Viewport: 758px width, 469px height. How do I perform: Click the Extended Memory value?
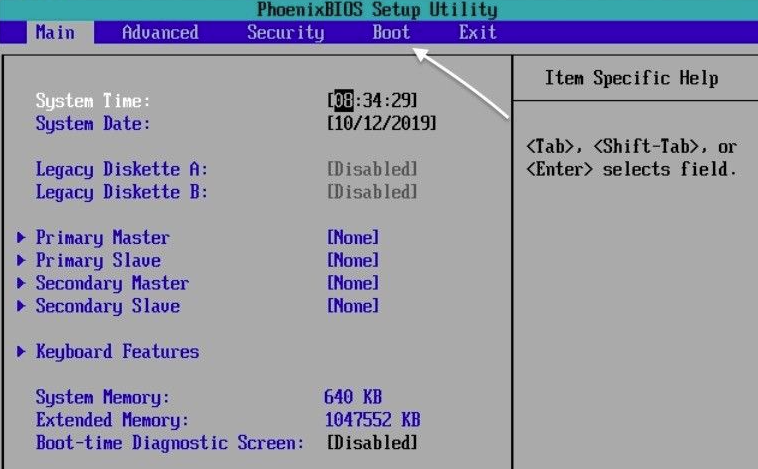pos(372,420)
